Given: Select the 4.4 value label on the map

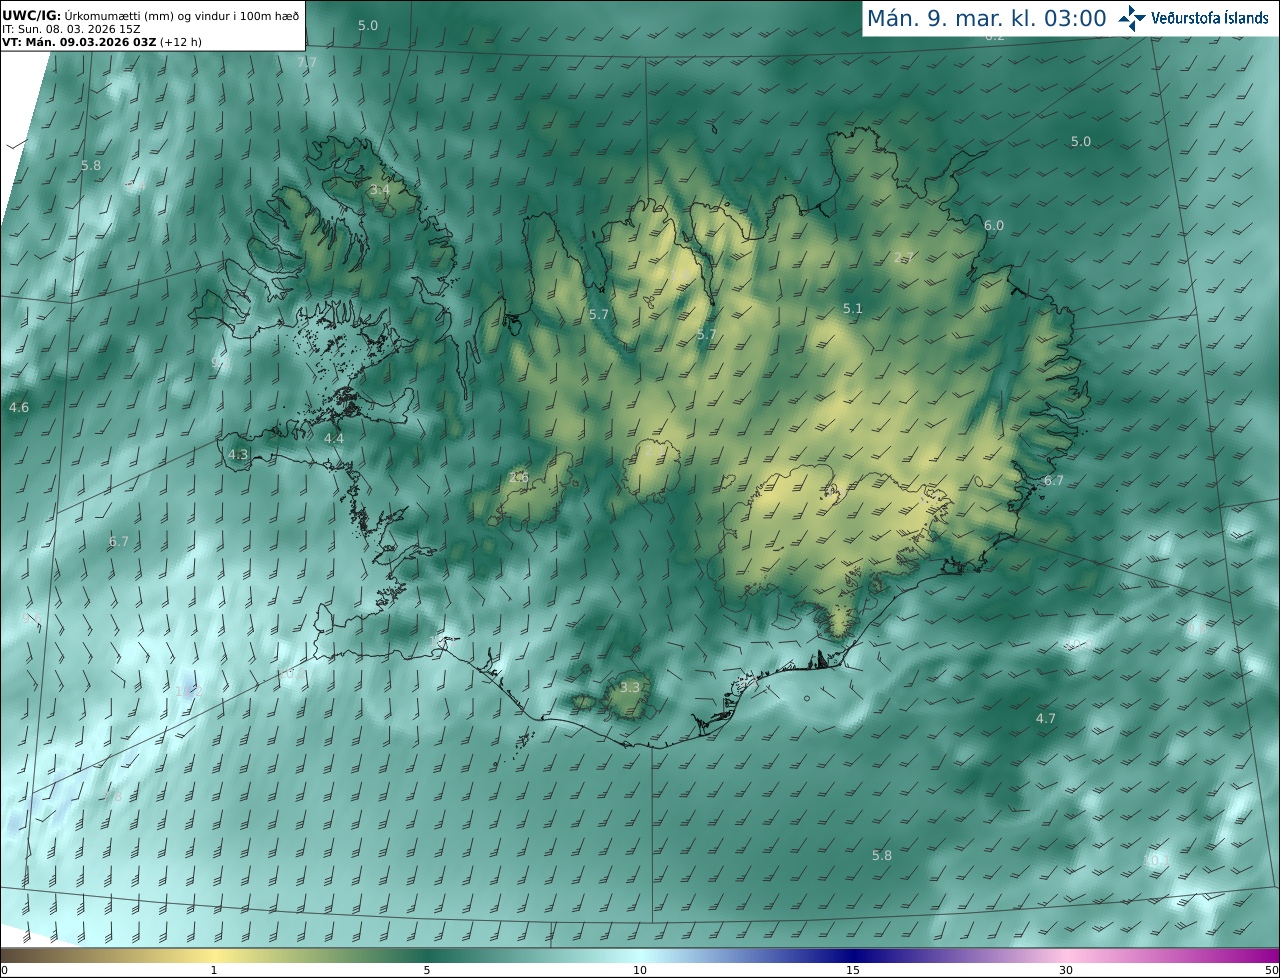Looking at the screenshot, I should (x=334, y=439).
